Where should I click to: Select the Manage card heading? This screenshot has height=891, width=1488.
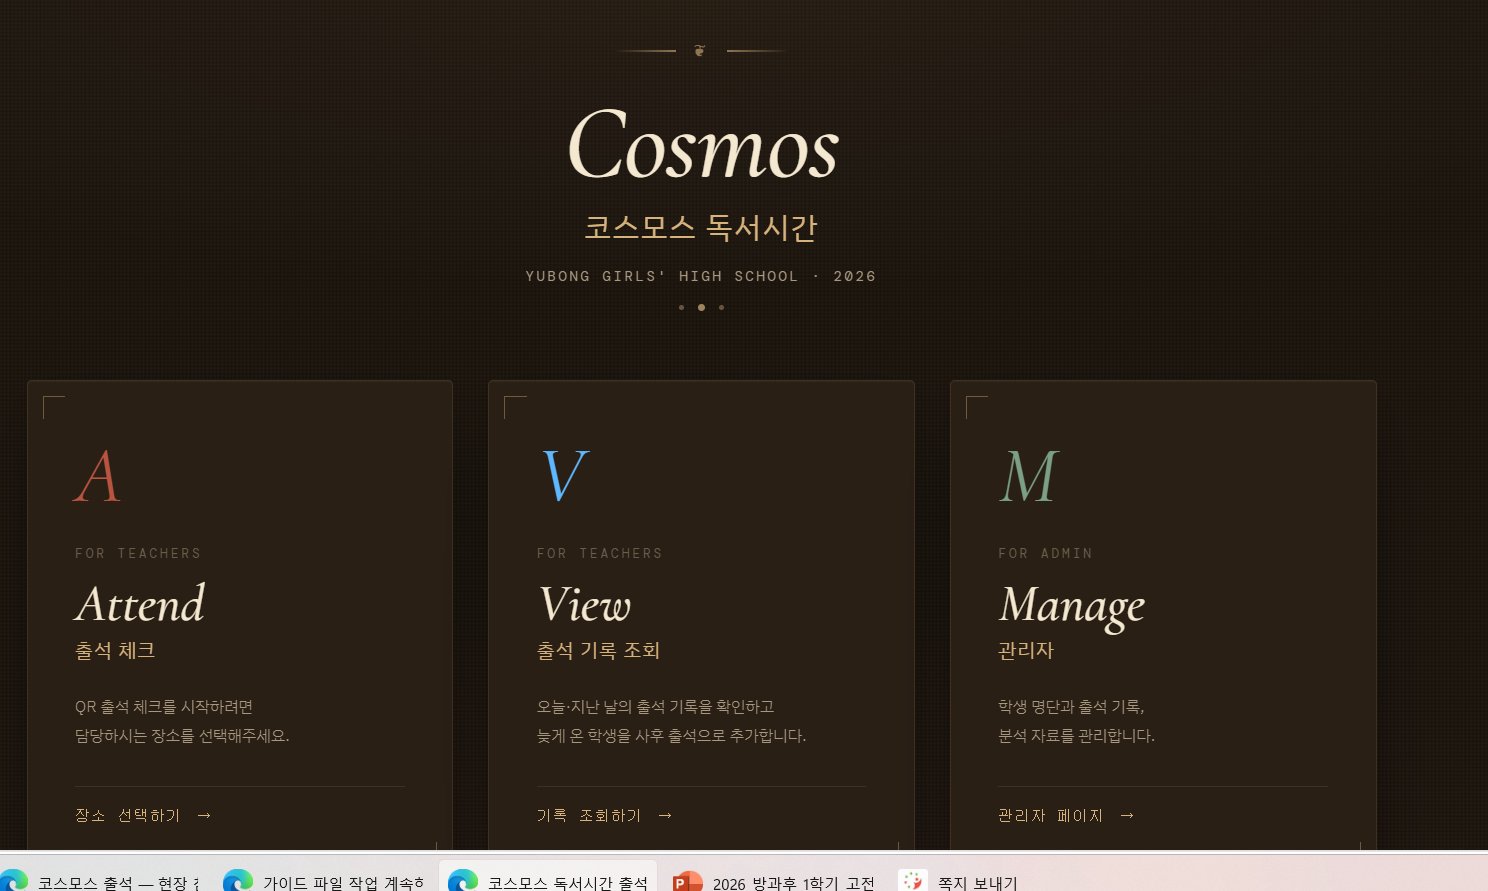point(1071,606)
